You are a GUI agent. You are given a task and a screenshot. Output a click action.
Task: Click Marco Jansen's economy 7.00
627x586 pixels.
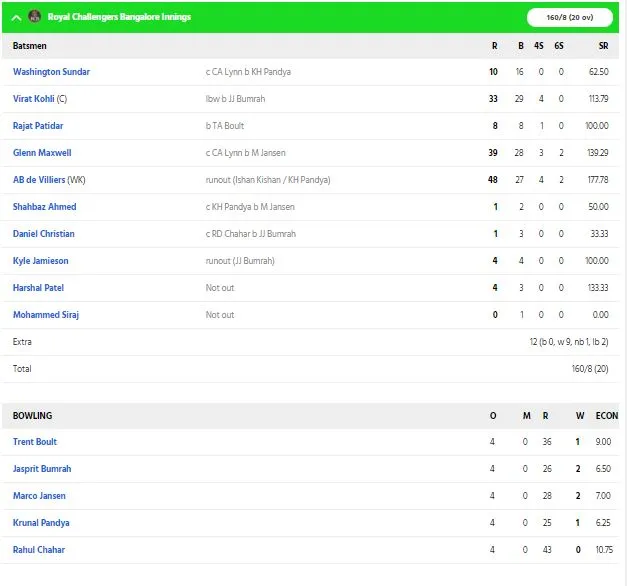pos(603,496)
